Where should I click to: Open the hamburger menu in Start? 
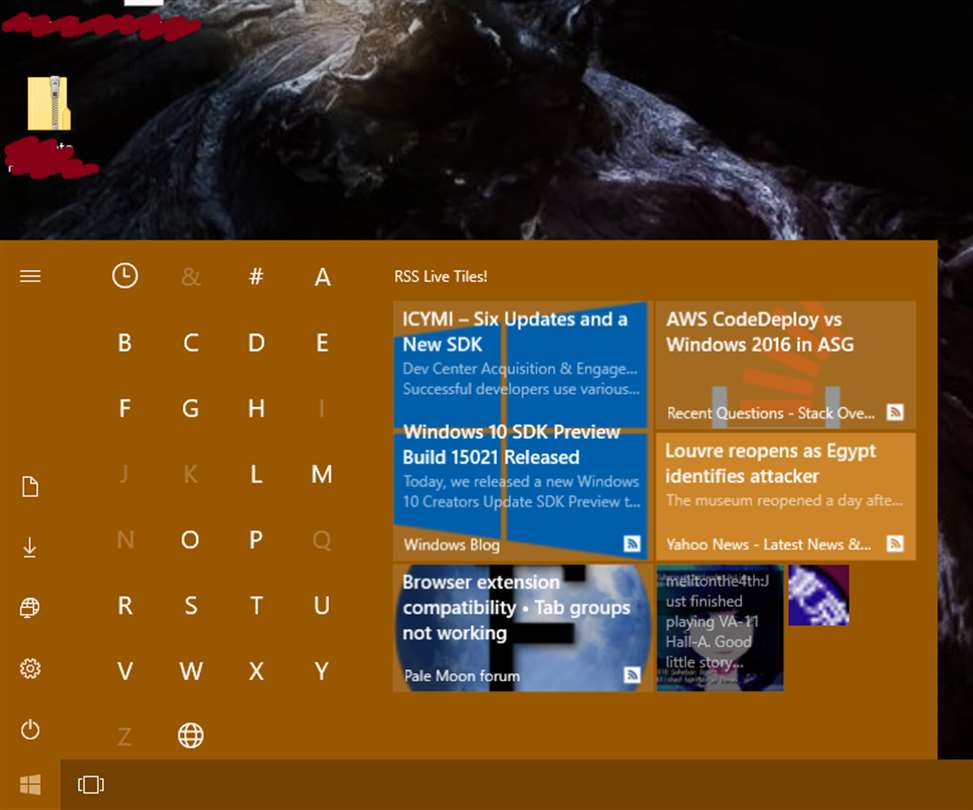[30, 276]
